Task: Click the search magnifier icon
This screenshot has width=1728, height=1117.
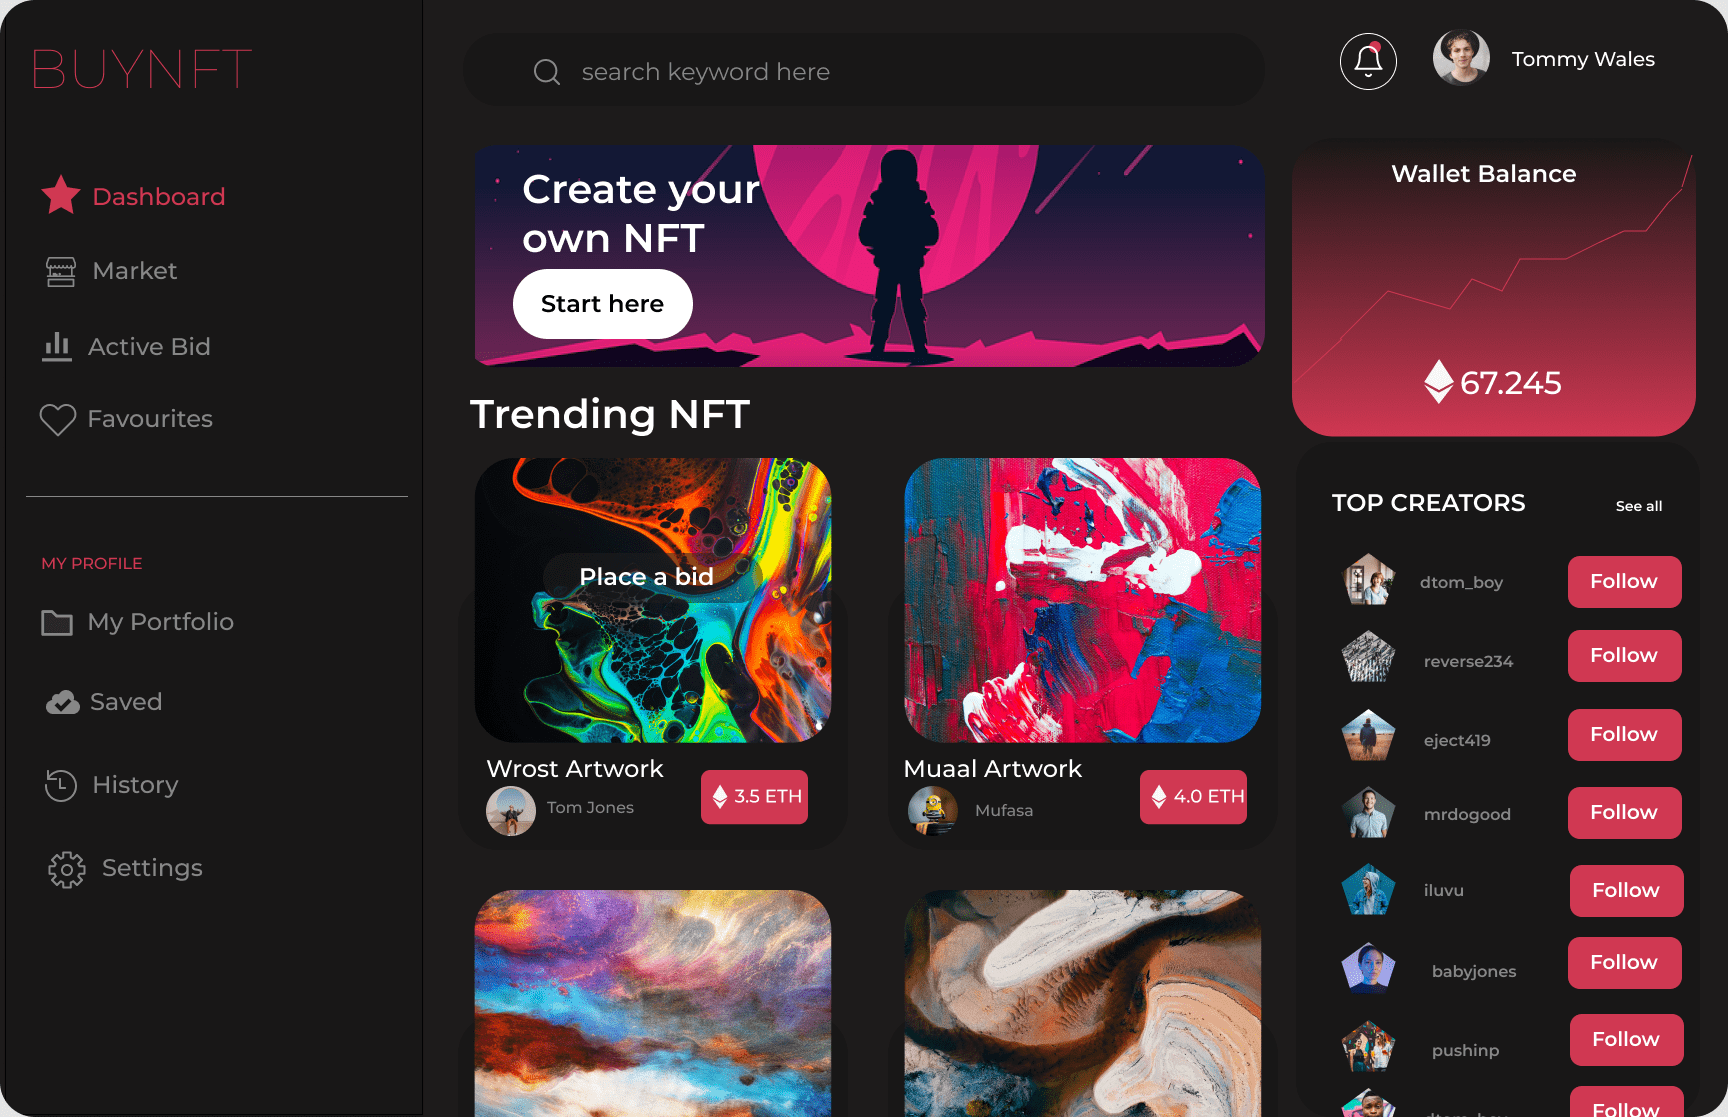Action: click(547, 72)
